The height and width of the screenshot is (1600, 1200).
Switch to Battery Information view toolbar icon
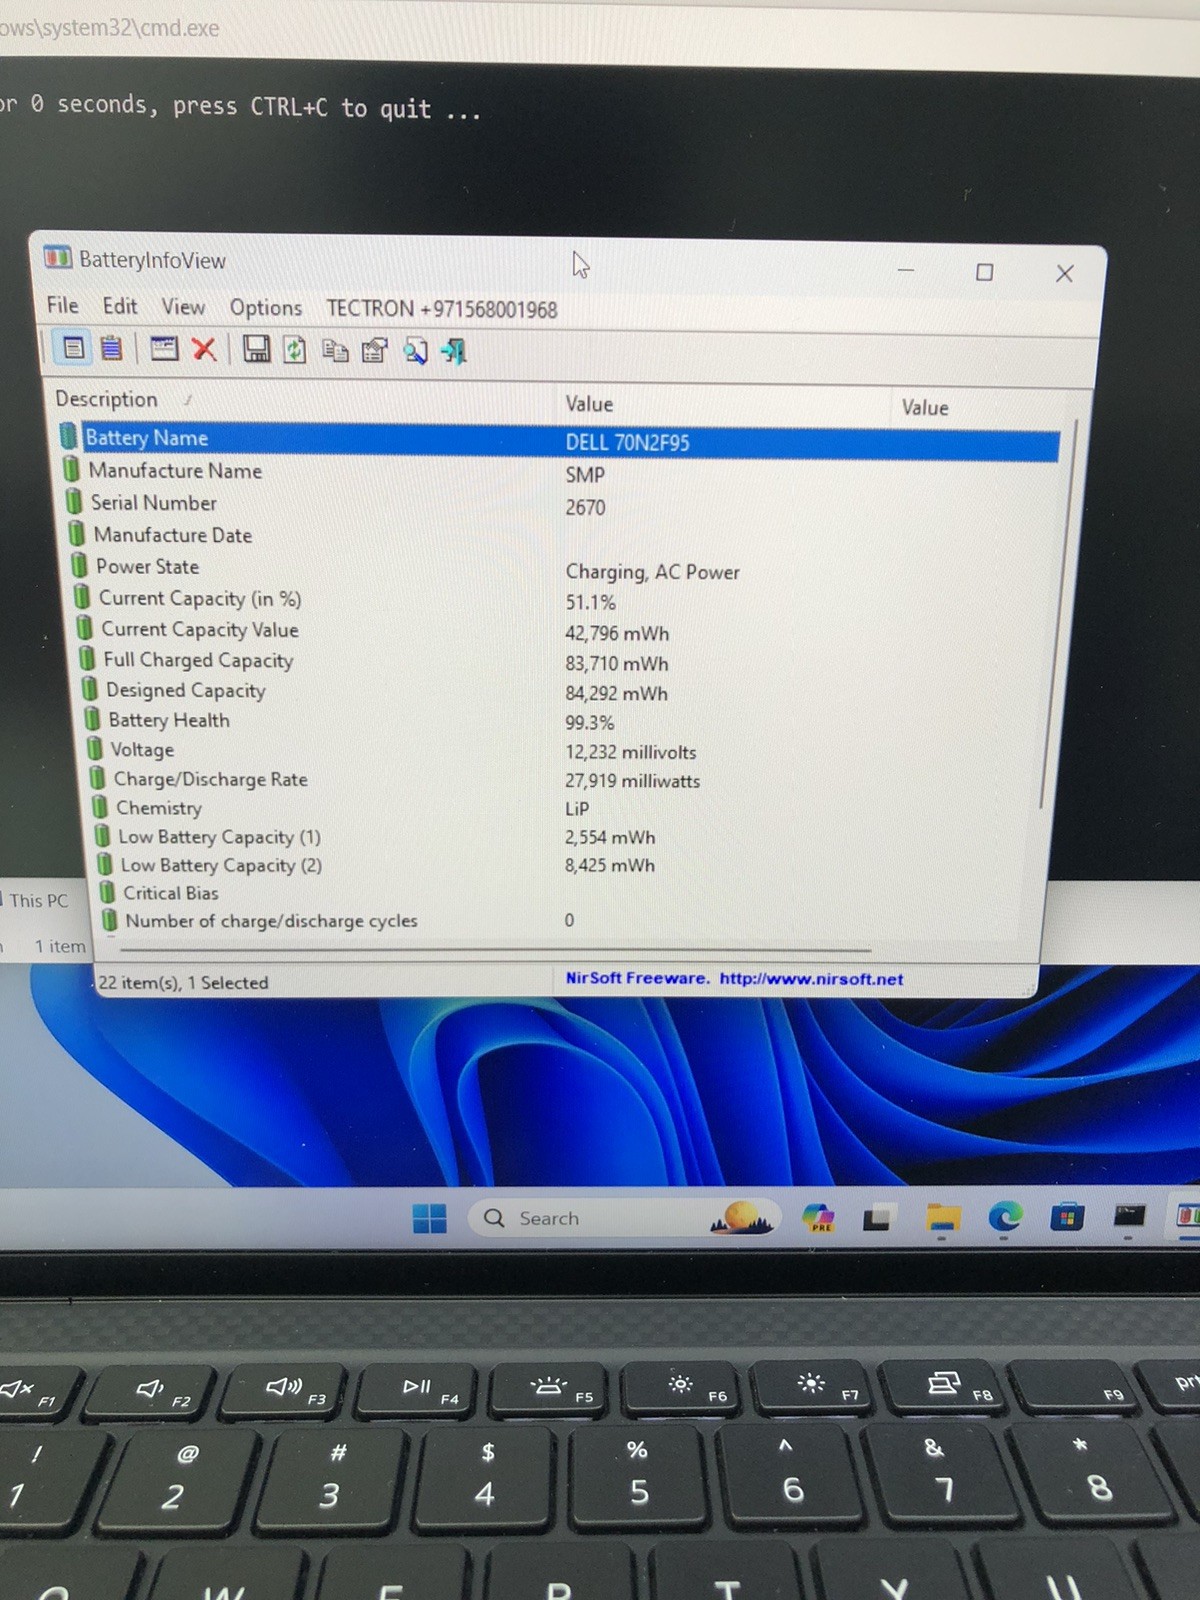[74, 347]
